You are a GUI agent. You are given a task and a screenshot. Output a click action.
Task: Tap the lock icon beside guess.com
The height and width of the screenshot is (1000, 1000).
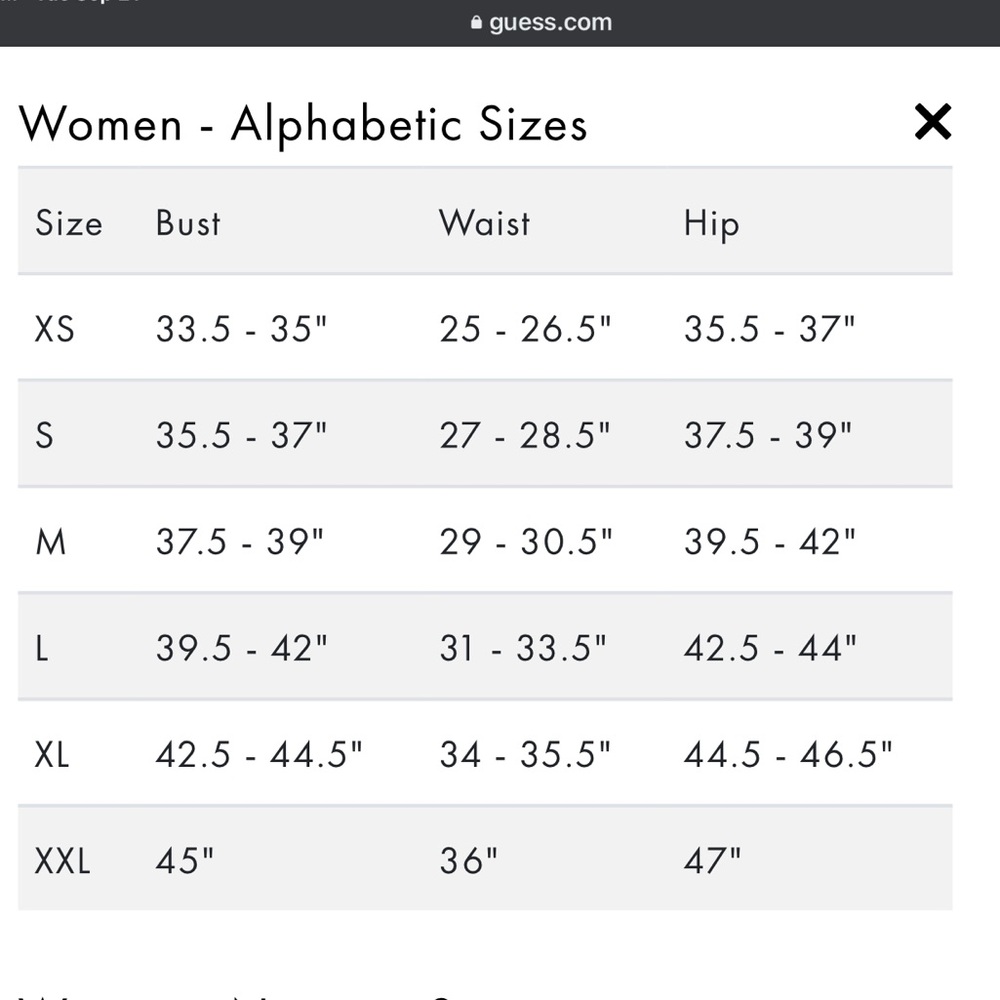pos(476,22)
